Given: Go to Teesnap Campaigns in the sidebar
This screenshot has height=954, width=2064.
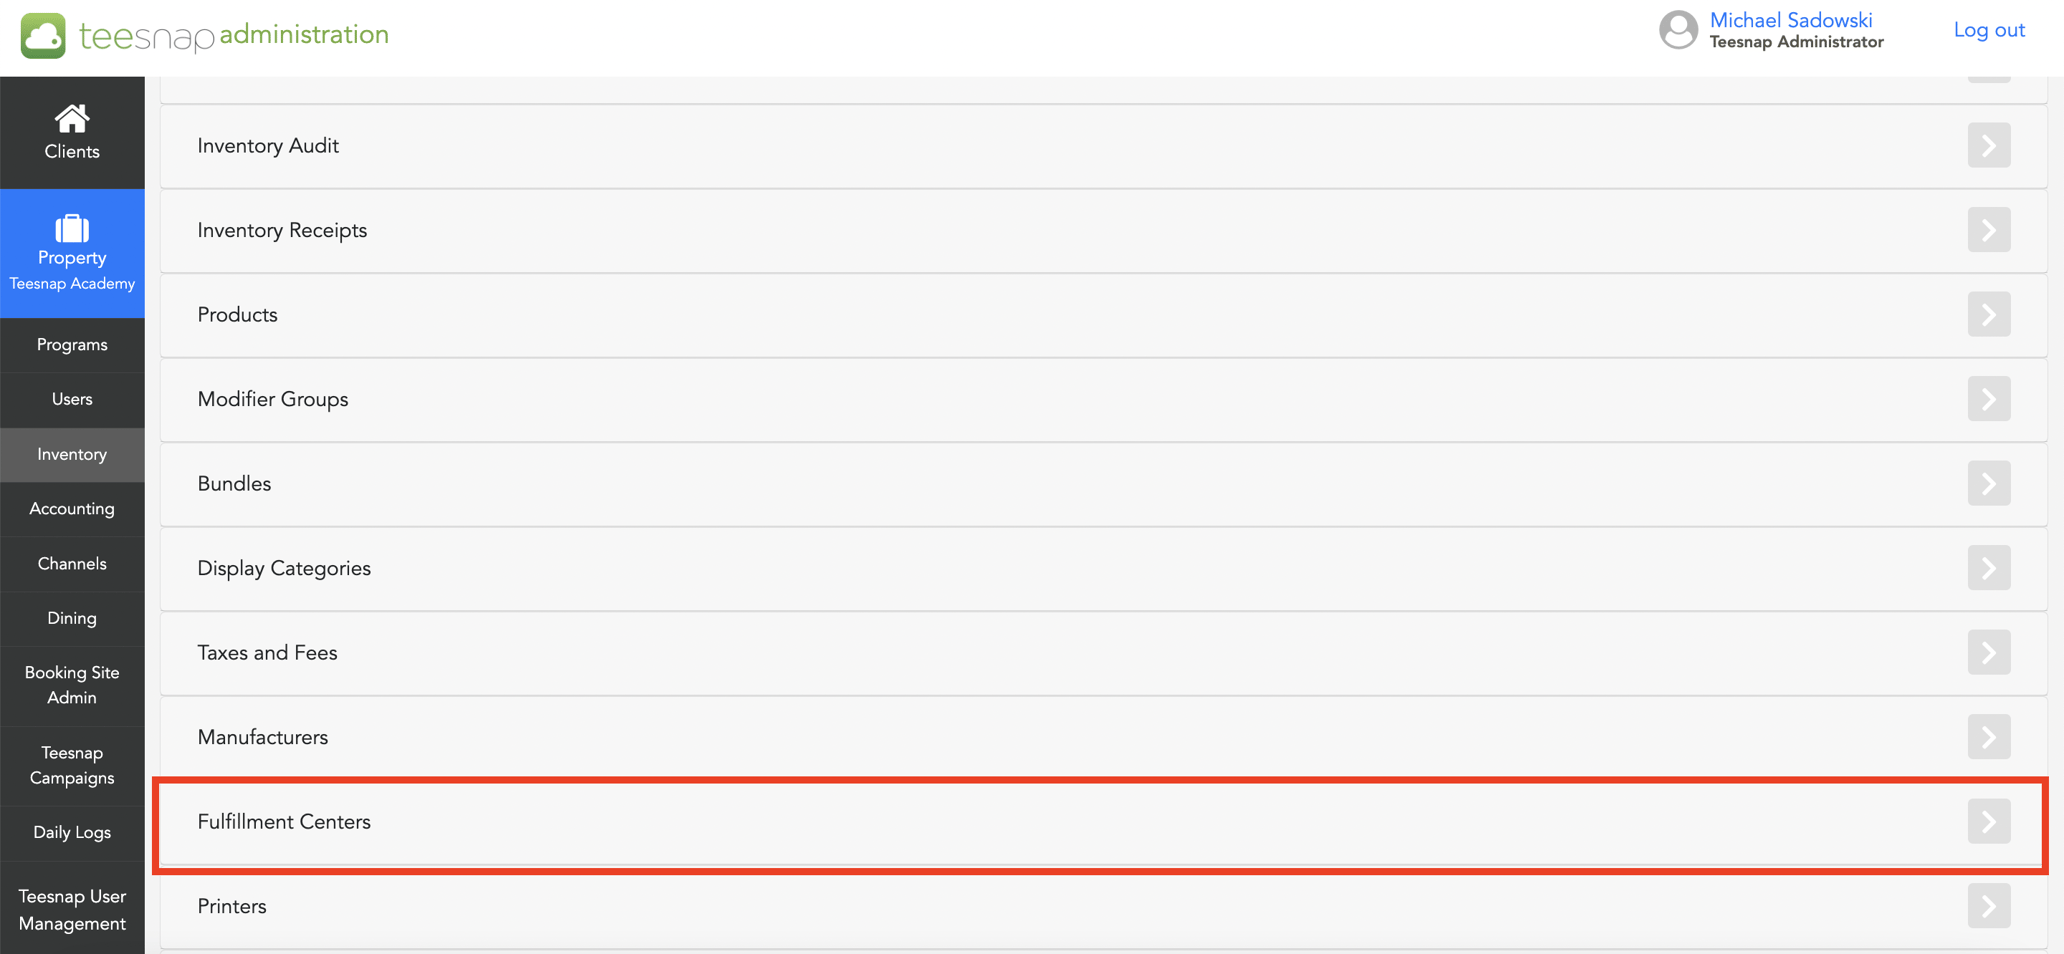Looking at the screenshot, I should click(x=72, y=765).
